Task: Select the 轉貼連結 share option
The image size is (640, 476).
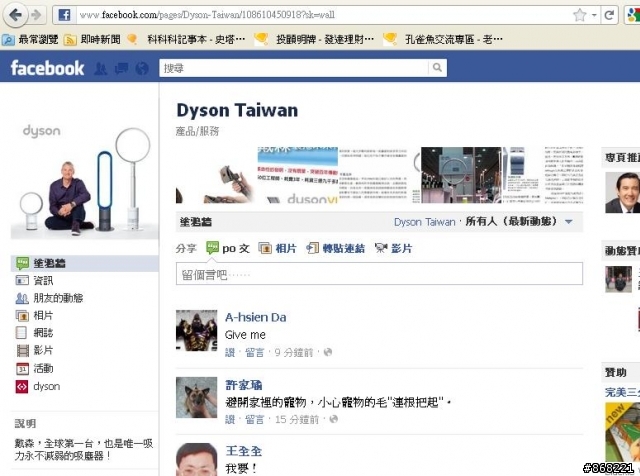Action: click(x=336, y=248)
